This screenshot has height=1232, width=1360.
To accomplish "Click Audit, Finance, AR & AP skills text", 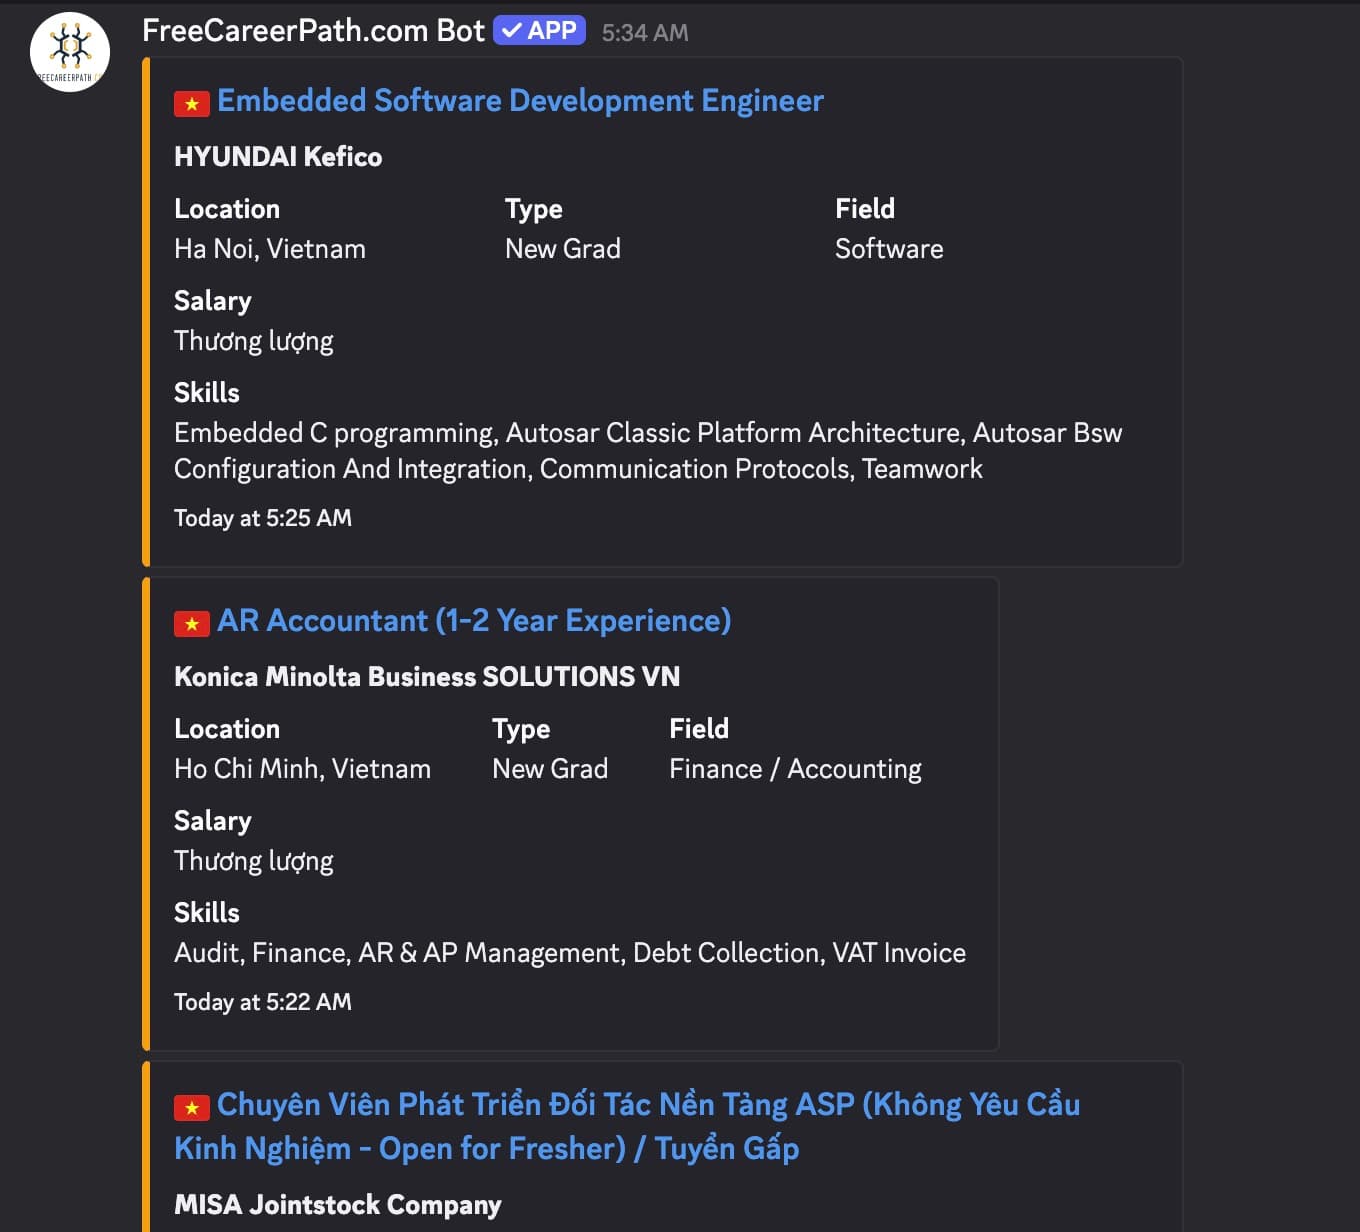I will (x=570, y=953).
